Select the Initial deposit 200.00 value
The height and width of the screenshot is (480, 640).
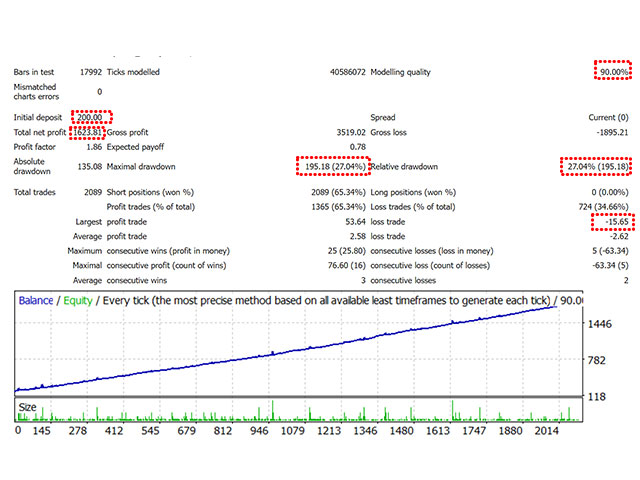click(92, 118)
